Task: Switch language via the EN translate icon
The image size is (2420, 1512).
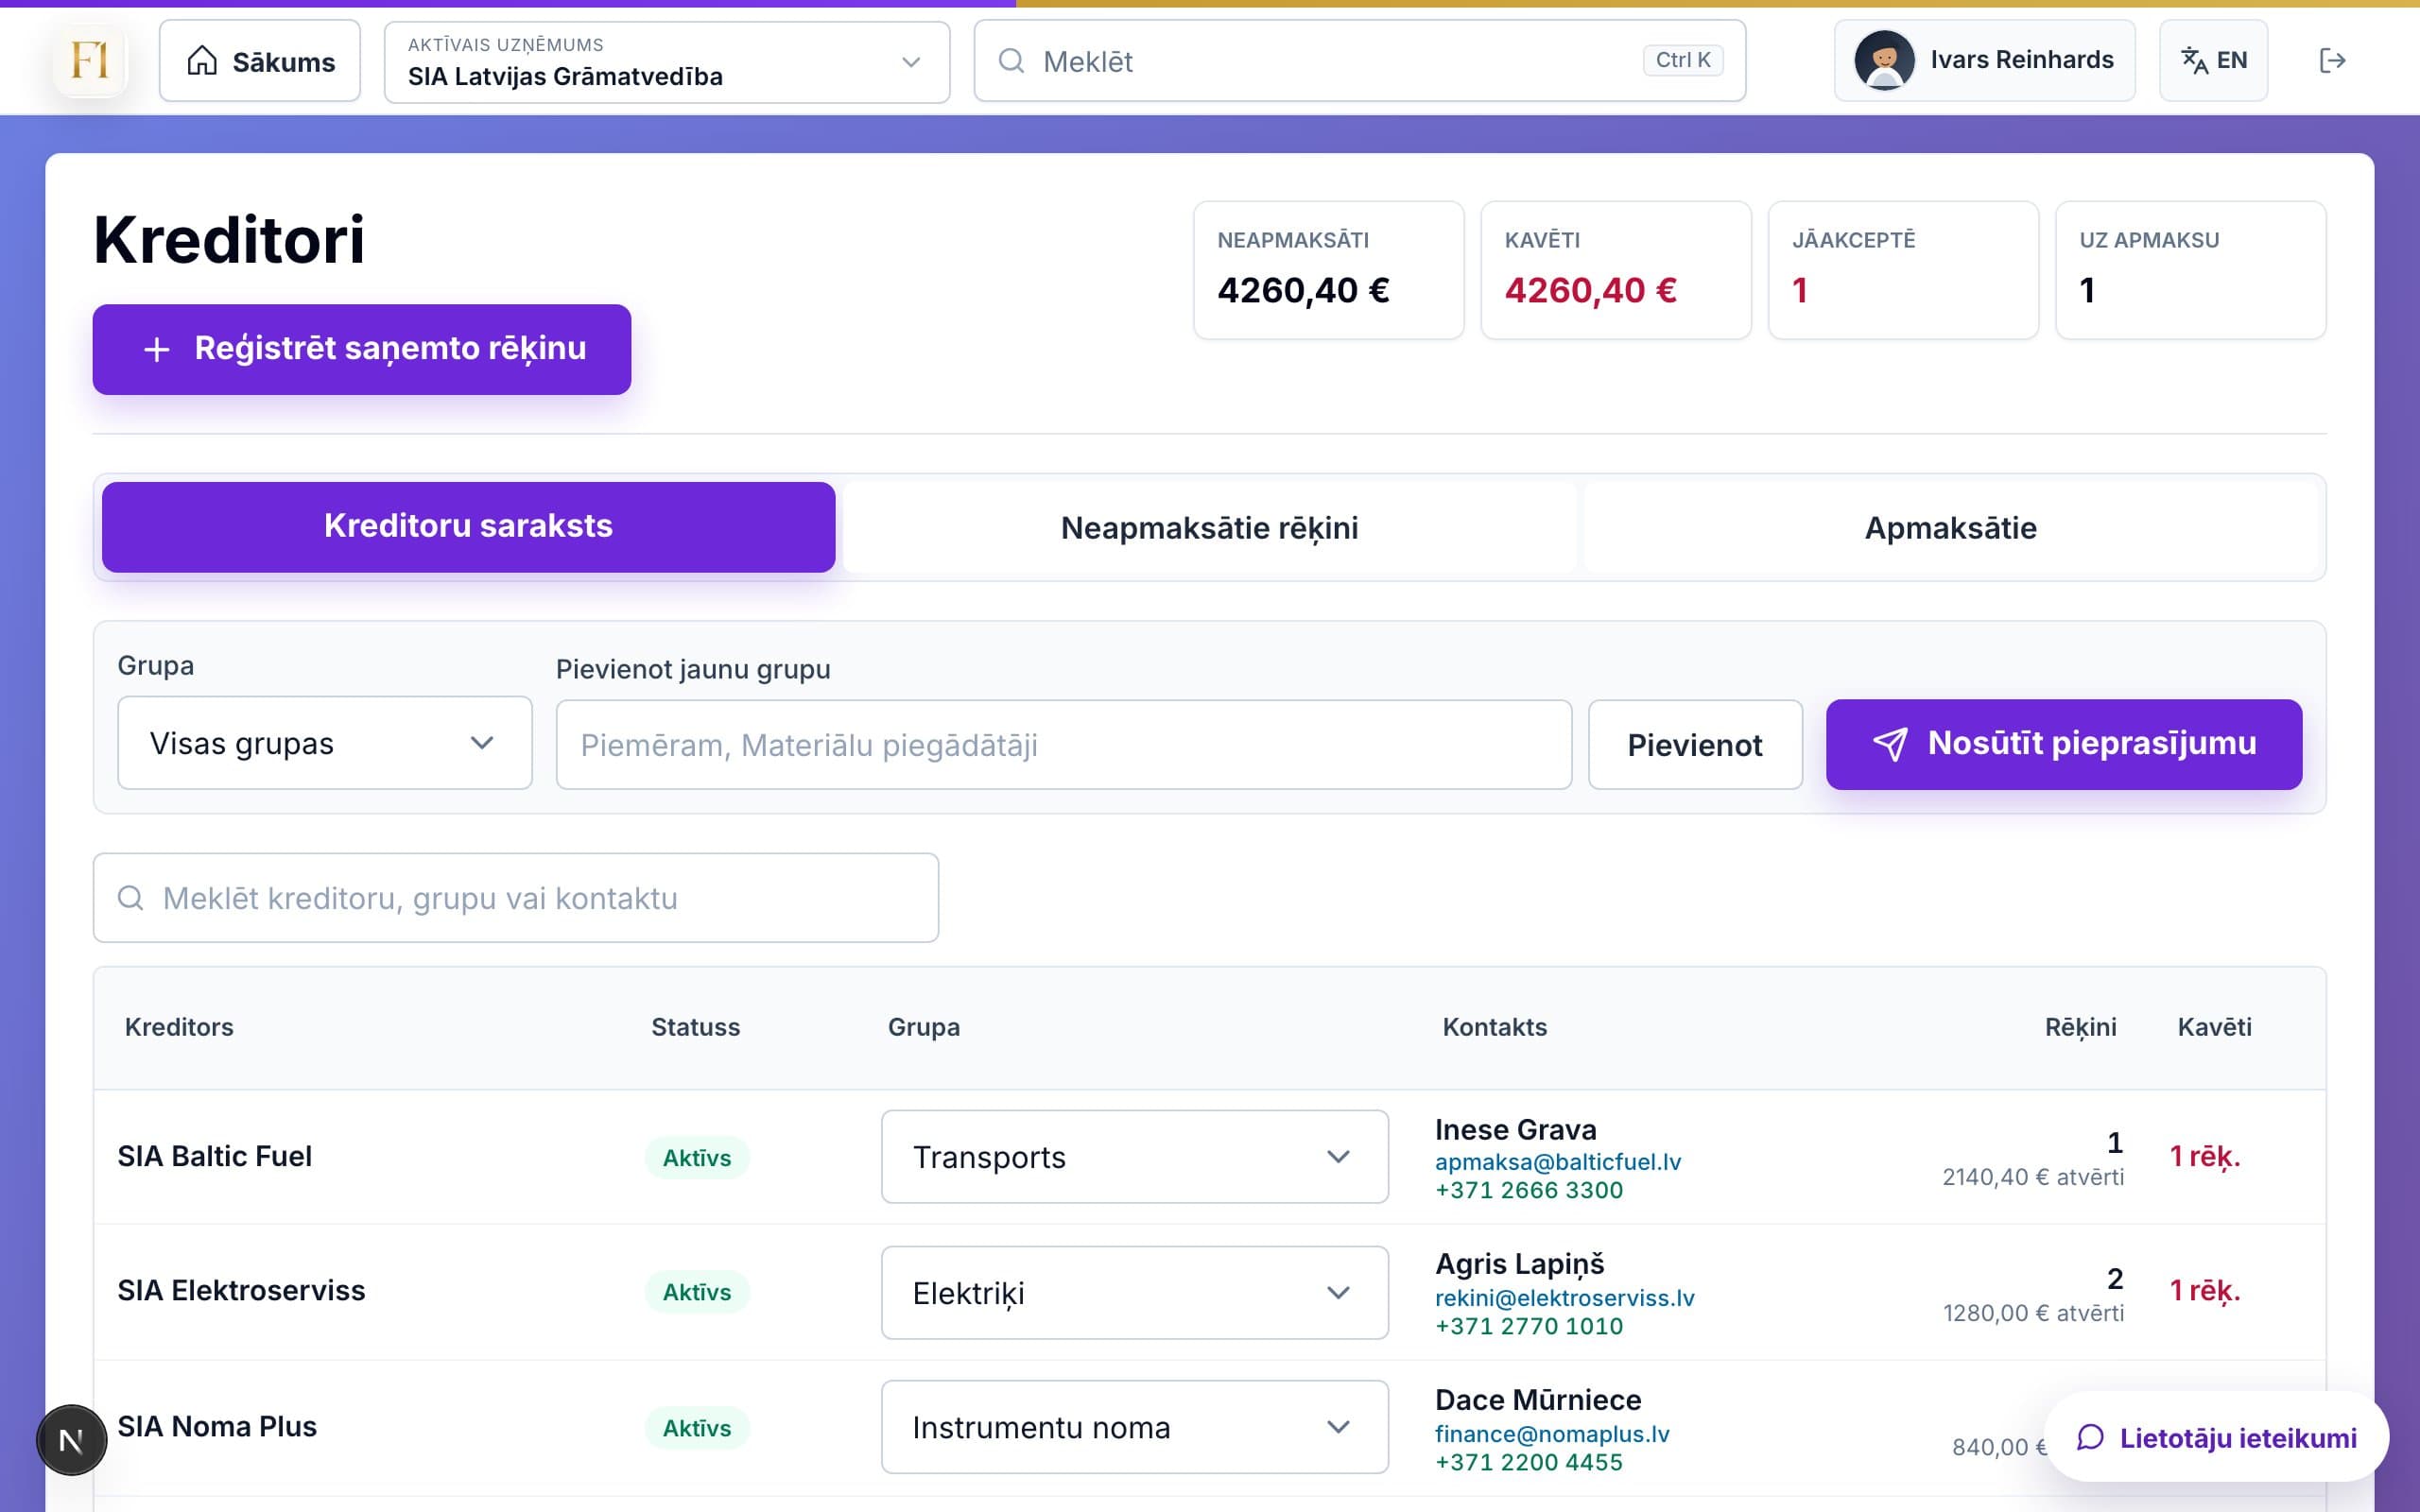Action: (x=2212, y=61)
